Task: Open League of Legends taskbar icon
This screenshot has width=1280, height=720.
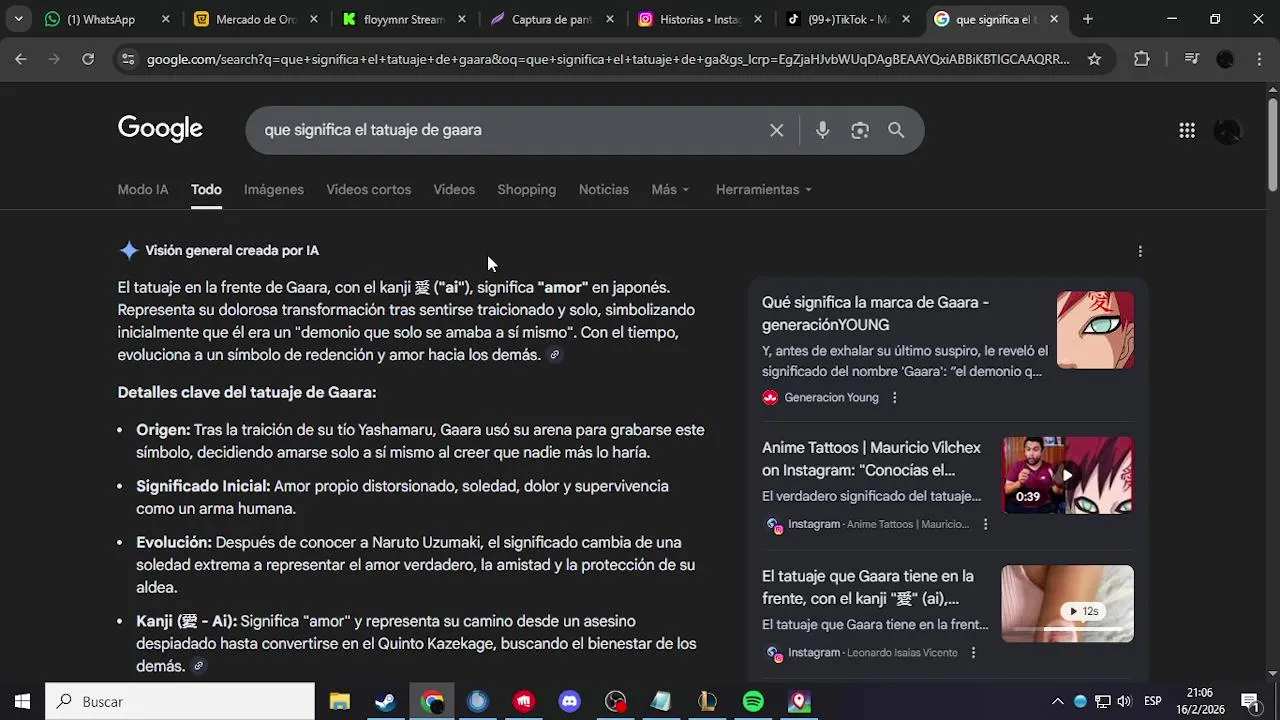Action: pyautogui.click(x=707, y=702)
